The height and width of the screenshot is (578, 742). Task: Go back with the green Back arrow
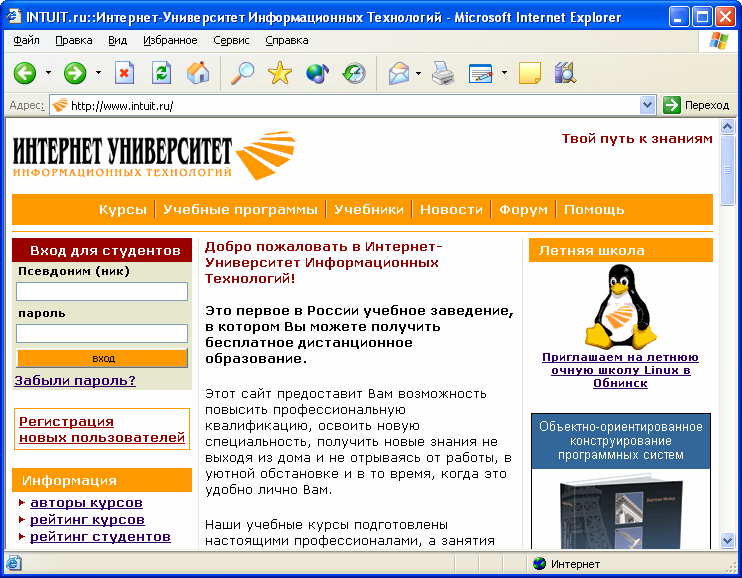25,73
